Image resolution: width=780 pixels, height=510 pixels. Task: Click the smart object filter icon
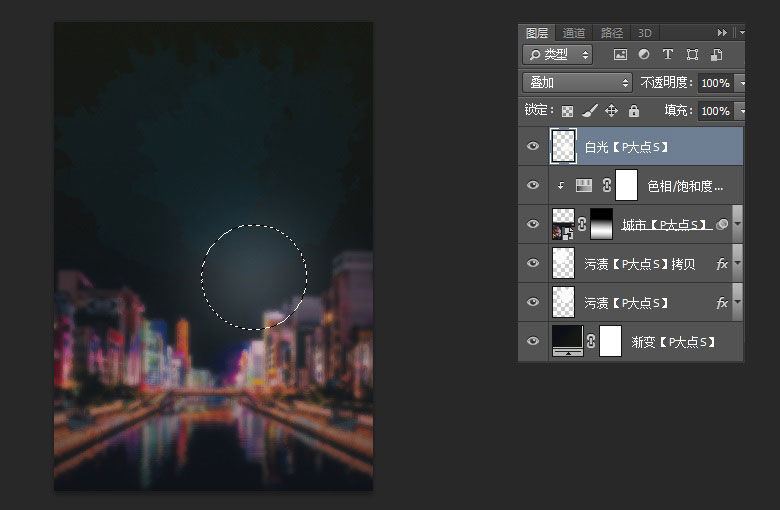pyautogui.click(x=716, y=55)
